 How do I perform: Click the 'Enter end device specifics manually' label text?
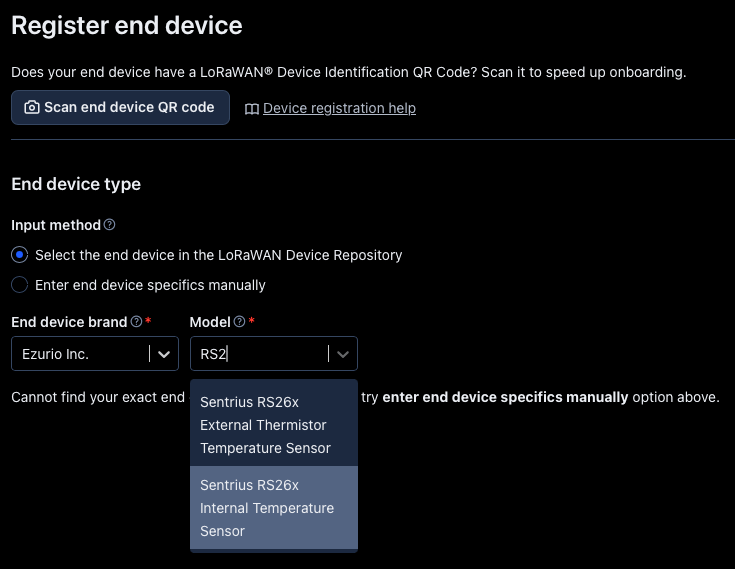(150, 285)
